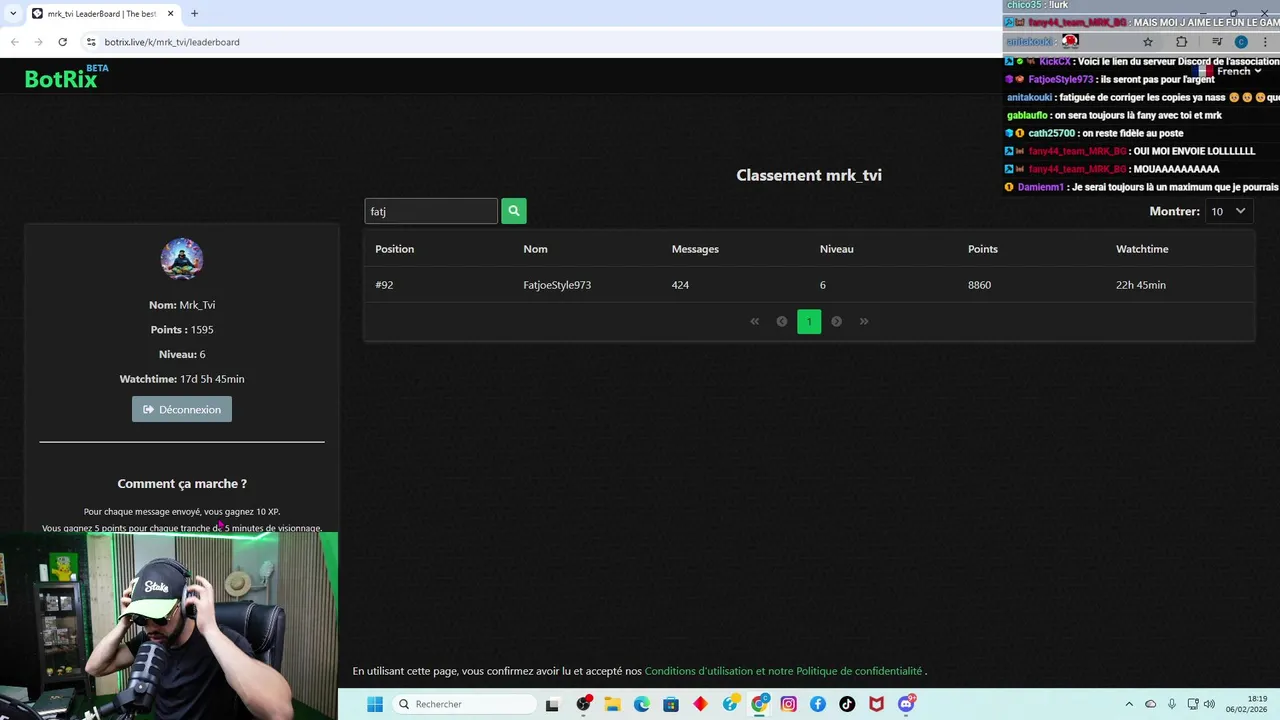The image size is (1280, 720).
Task: Open Facebook from the taskbar
Action: (818, 704)
